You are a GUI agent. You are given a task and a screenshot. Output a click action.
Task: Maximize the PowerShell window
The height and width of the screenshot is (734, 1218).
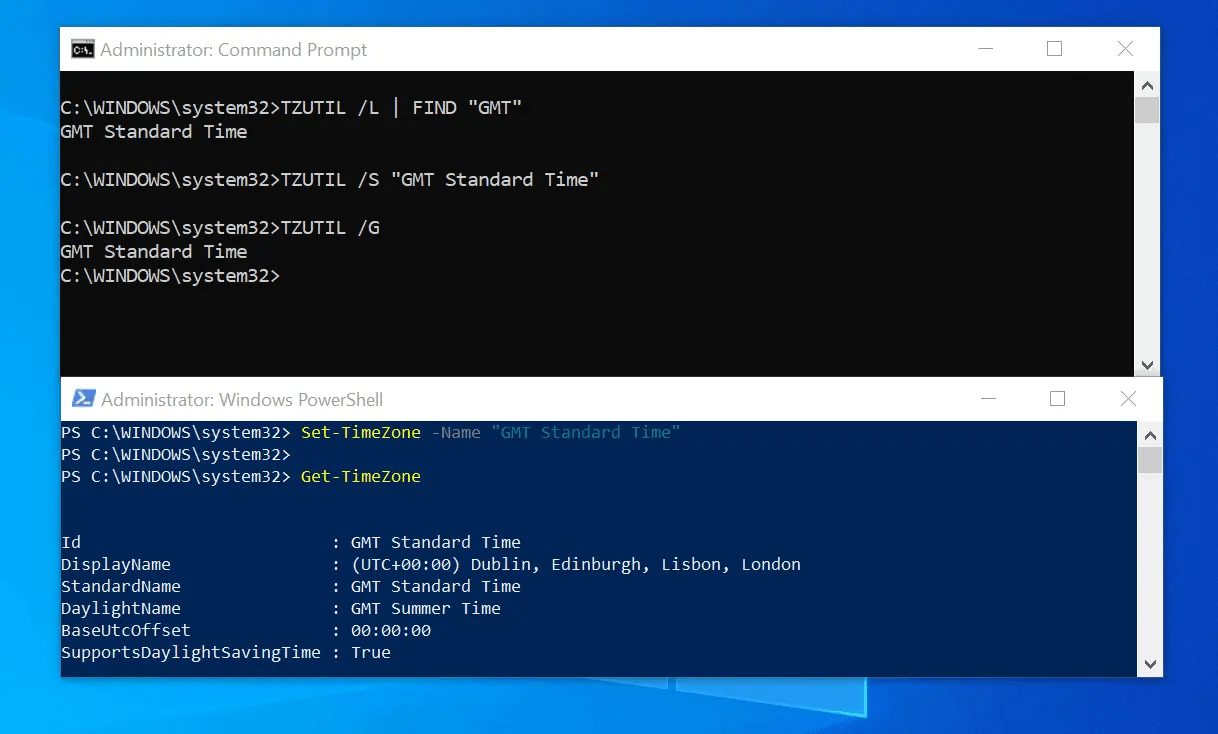coord(1057,398)
